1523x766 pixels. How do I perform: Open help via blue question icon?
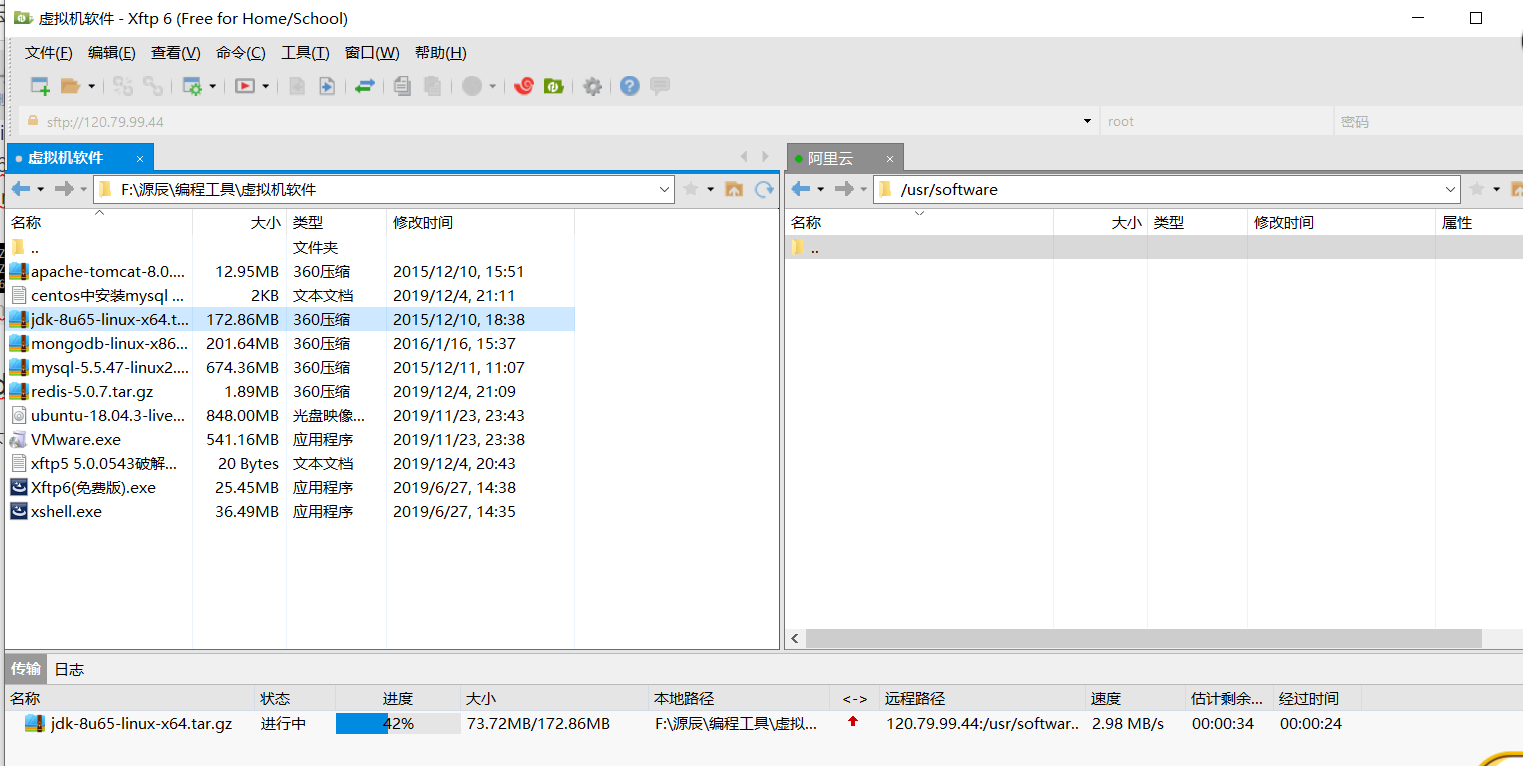(629, 86)
